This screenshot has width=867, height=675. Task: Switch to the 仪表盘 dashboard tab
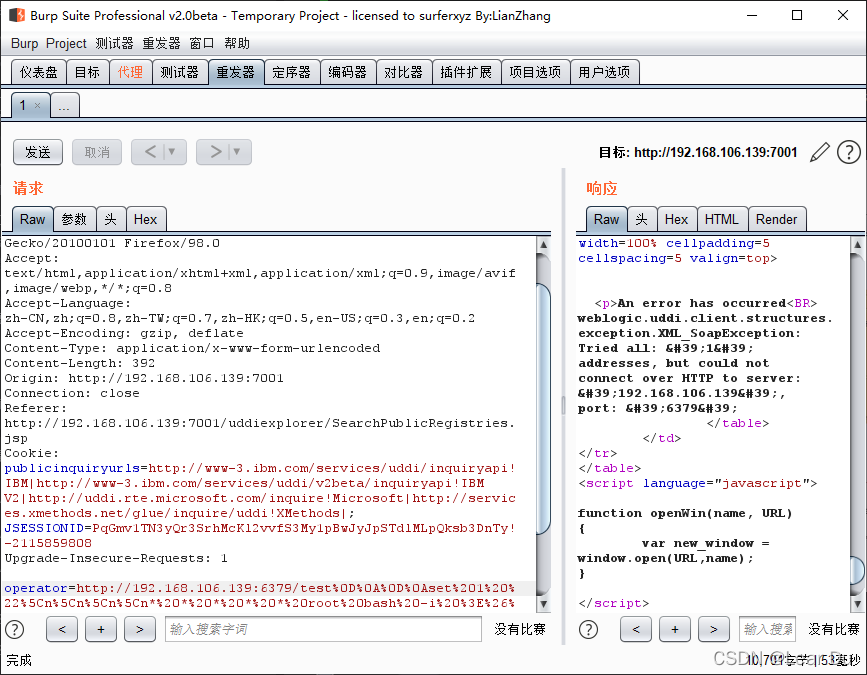click(x=39, y=72)
